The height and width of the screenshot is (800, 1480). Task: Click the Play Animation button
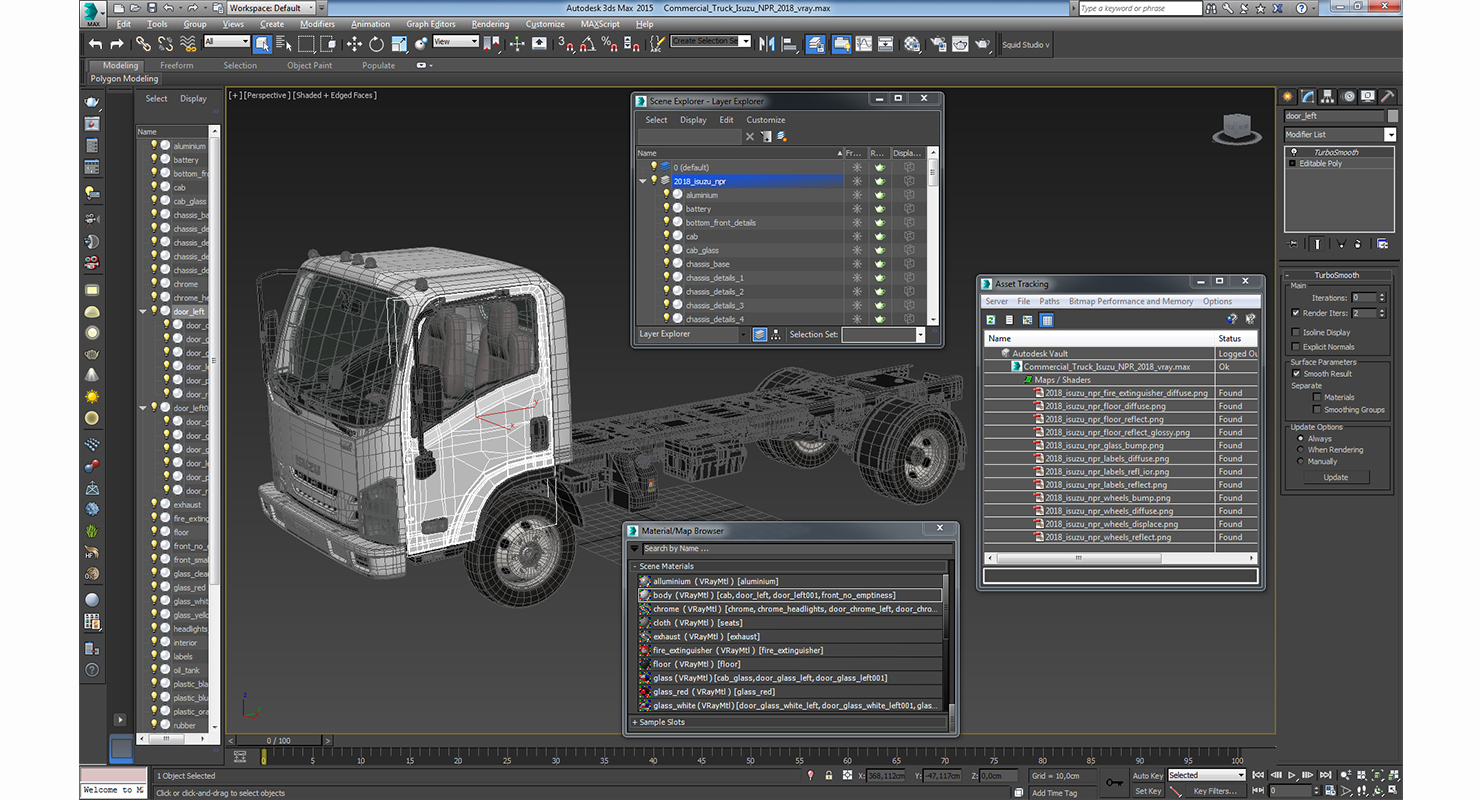click(1292, 775)
